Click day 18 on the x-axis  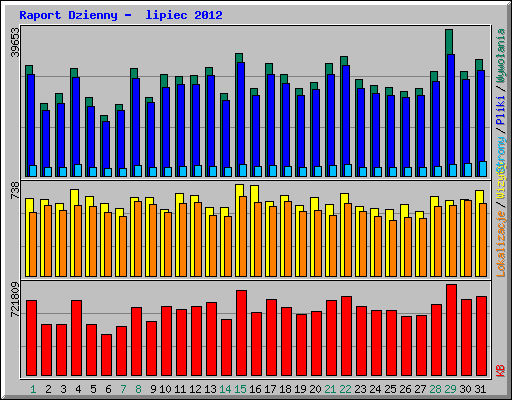click(285, 389)
